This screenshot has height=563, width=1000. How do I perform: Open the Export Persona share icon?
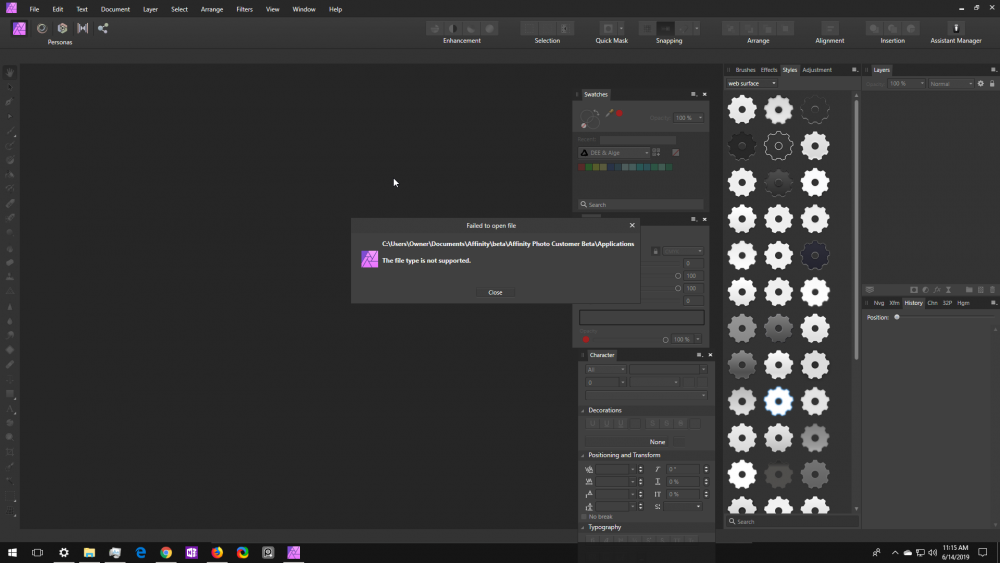click(x=103, y=28)
